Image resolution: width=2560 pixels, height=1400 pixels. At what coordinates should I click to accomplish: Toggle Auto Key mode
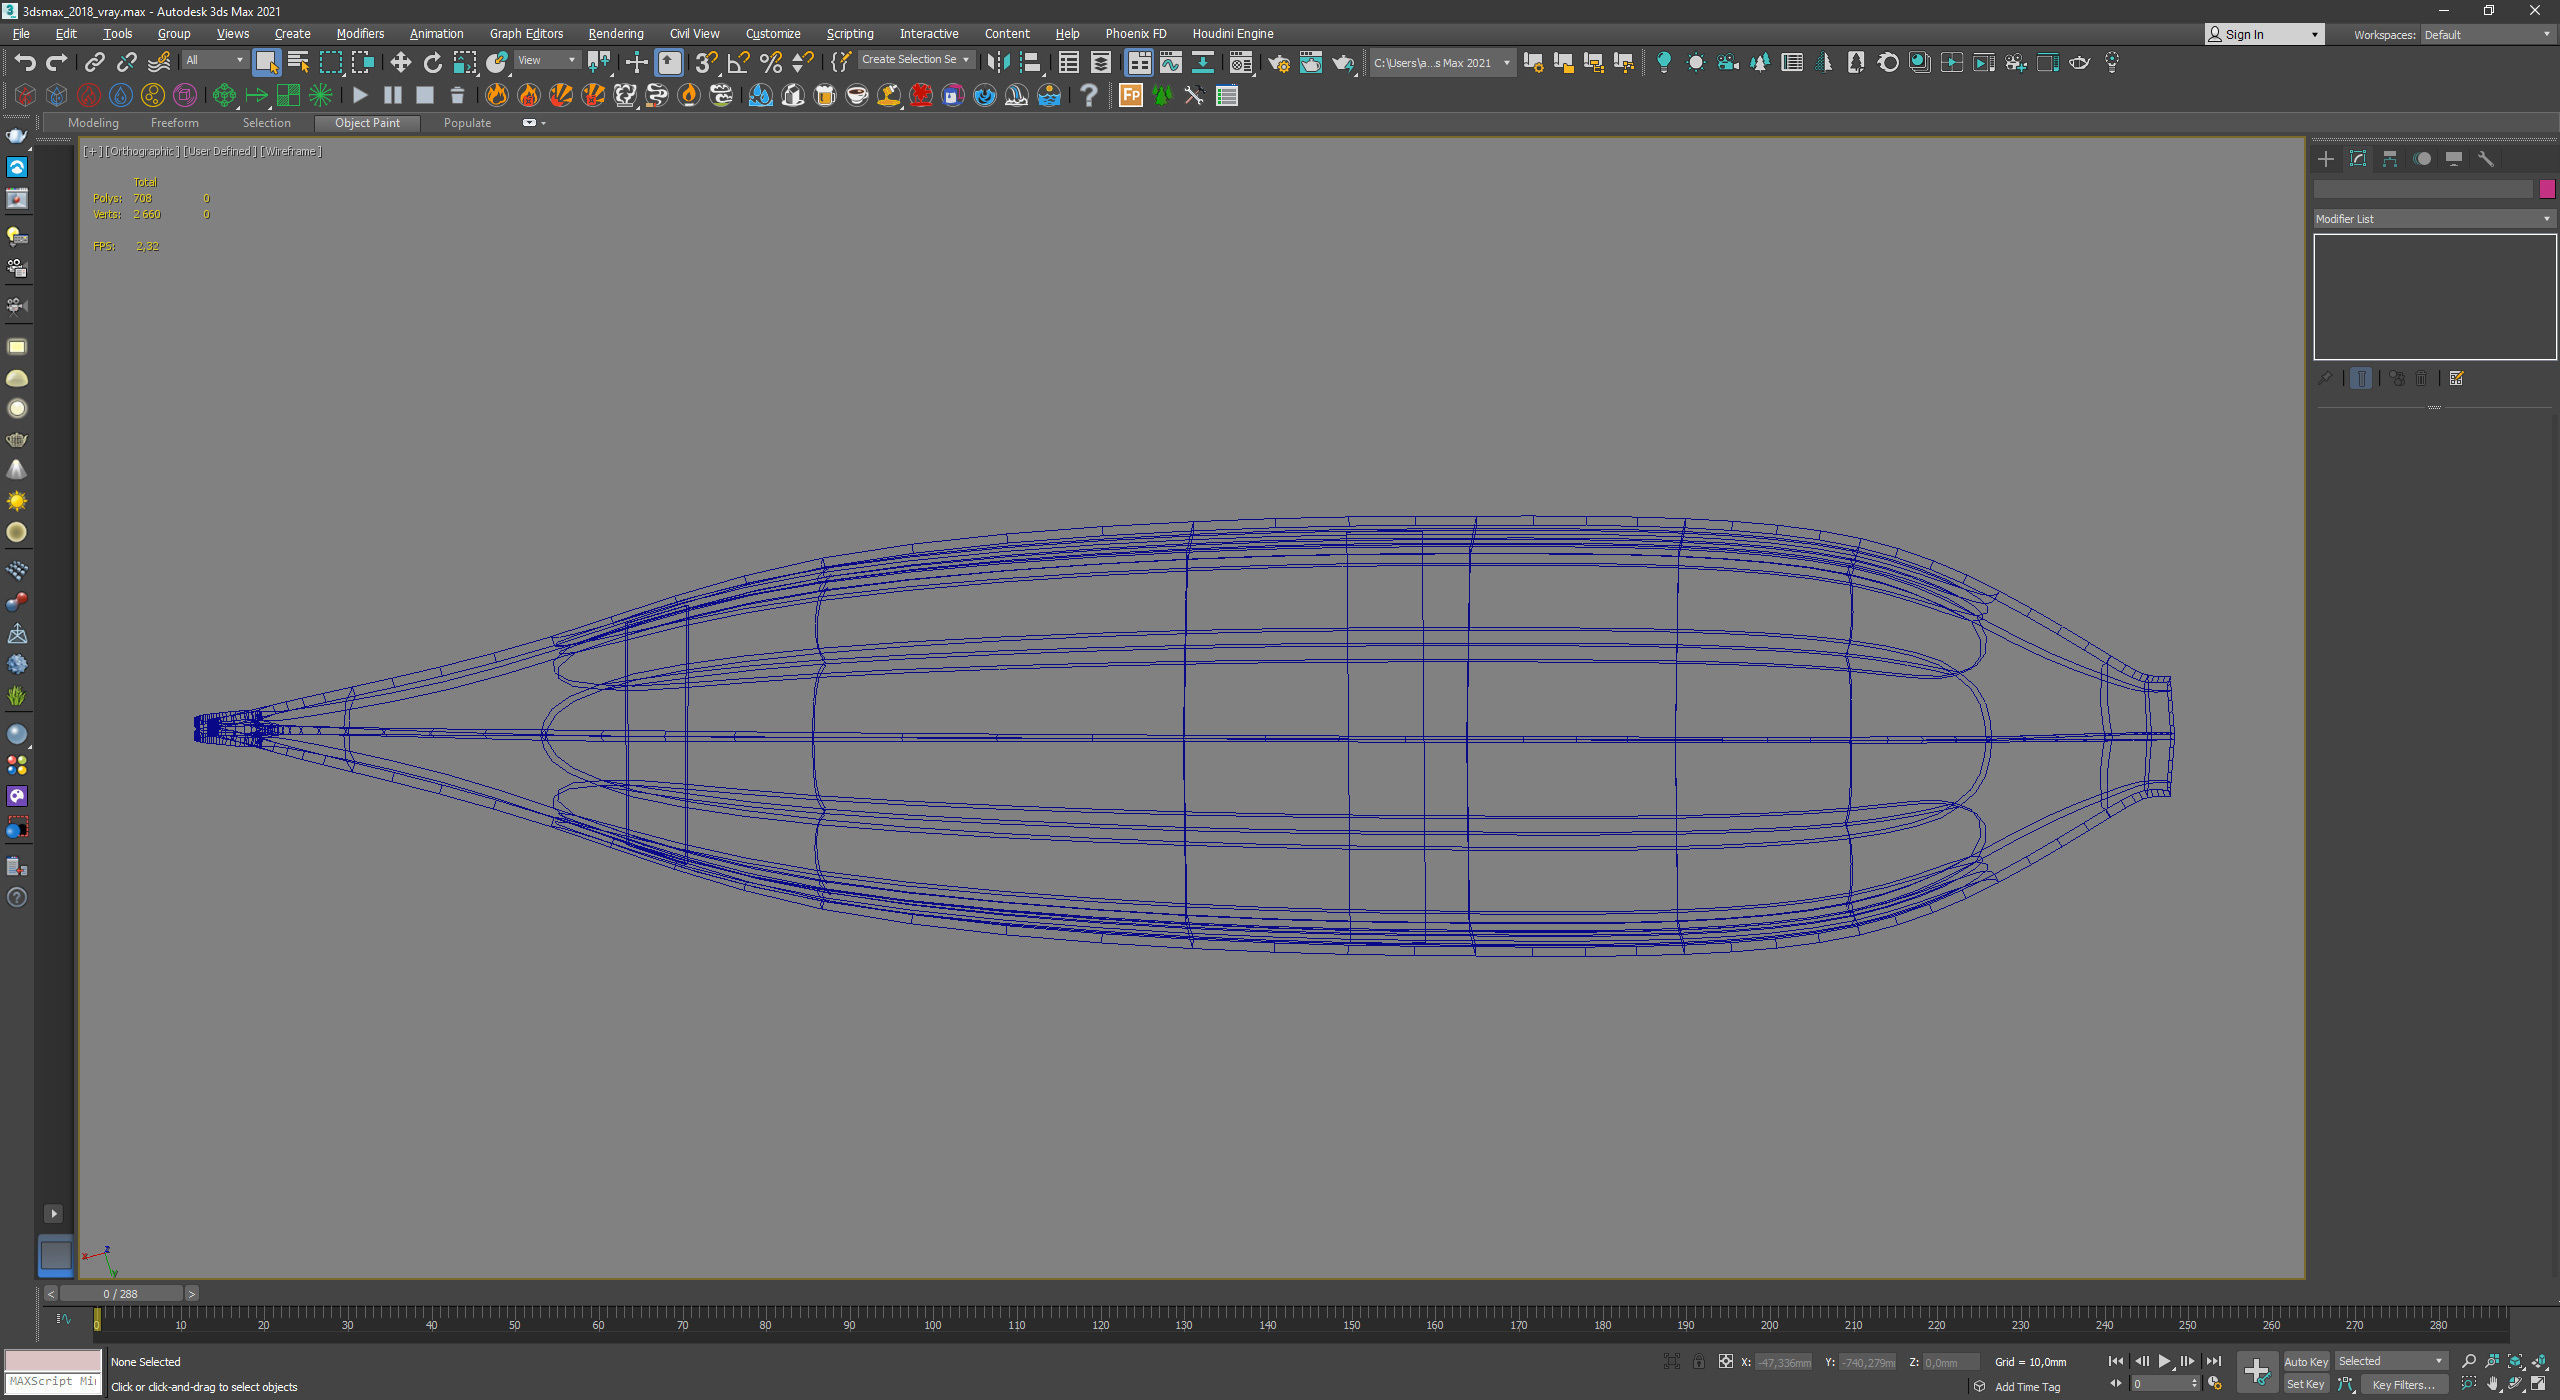coord(2306,1361)
